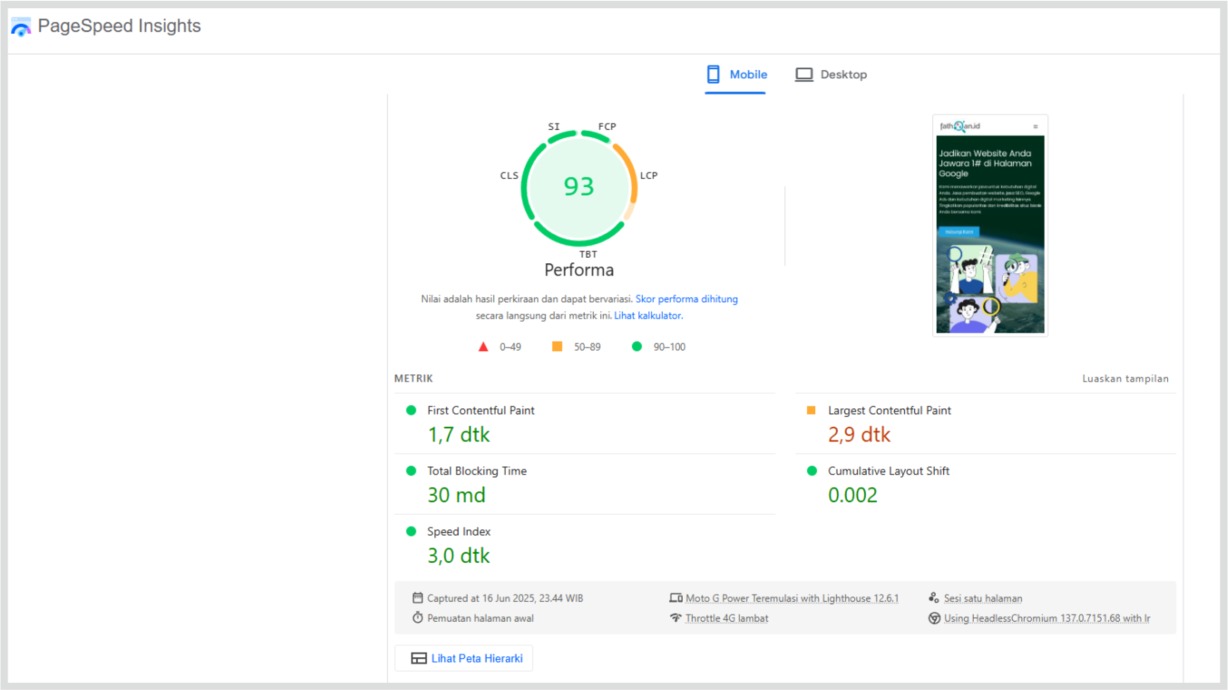The width and height of the screenshot is (1228, 690).
Task: Click the '2,9 dtk' value
Action: click(859, 435)
